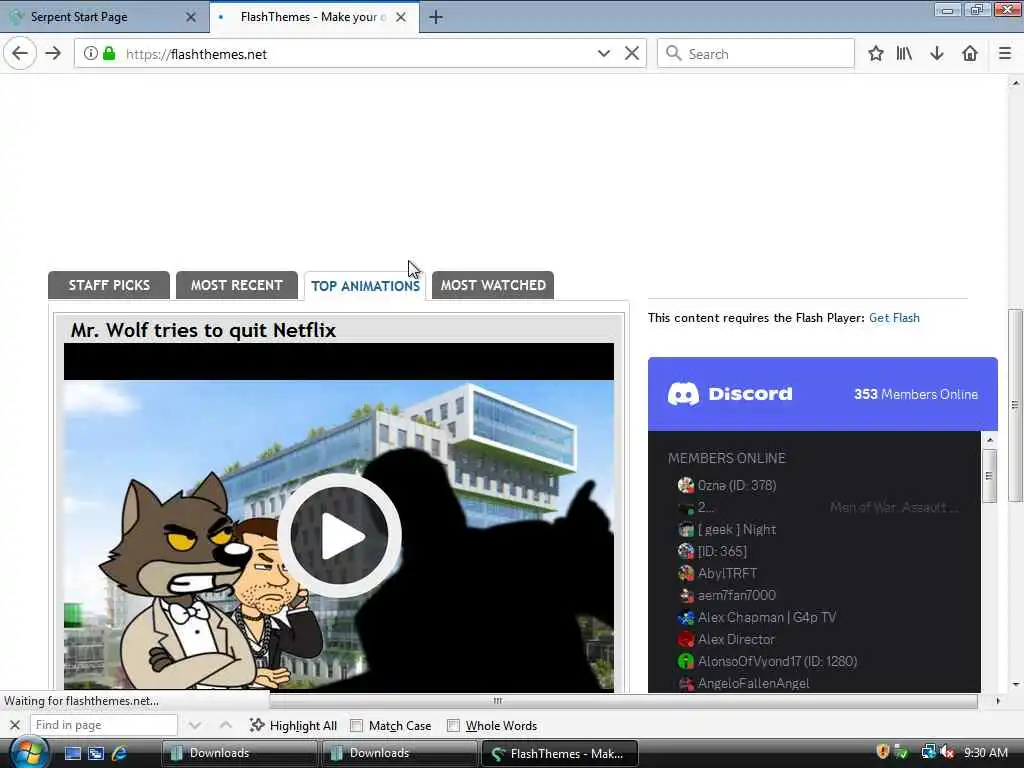This screenshot has width=1024, height=768.
Task: Click into the browser Search box
Action: 756,54
